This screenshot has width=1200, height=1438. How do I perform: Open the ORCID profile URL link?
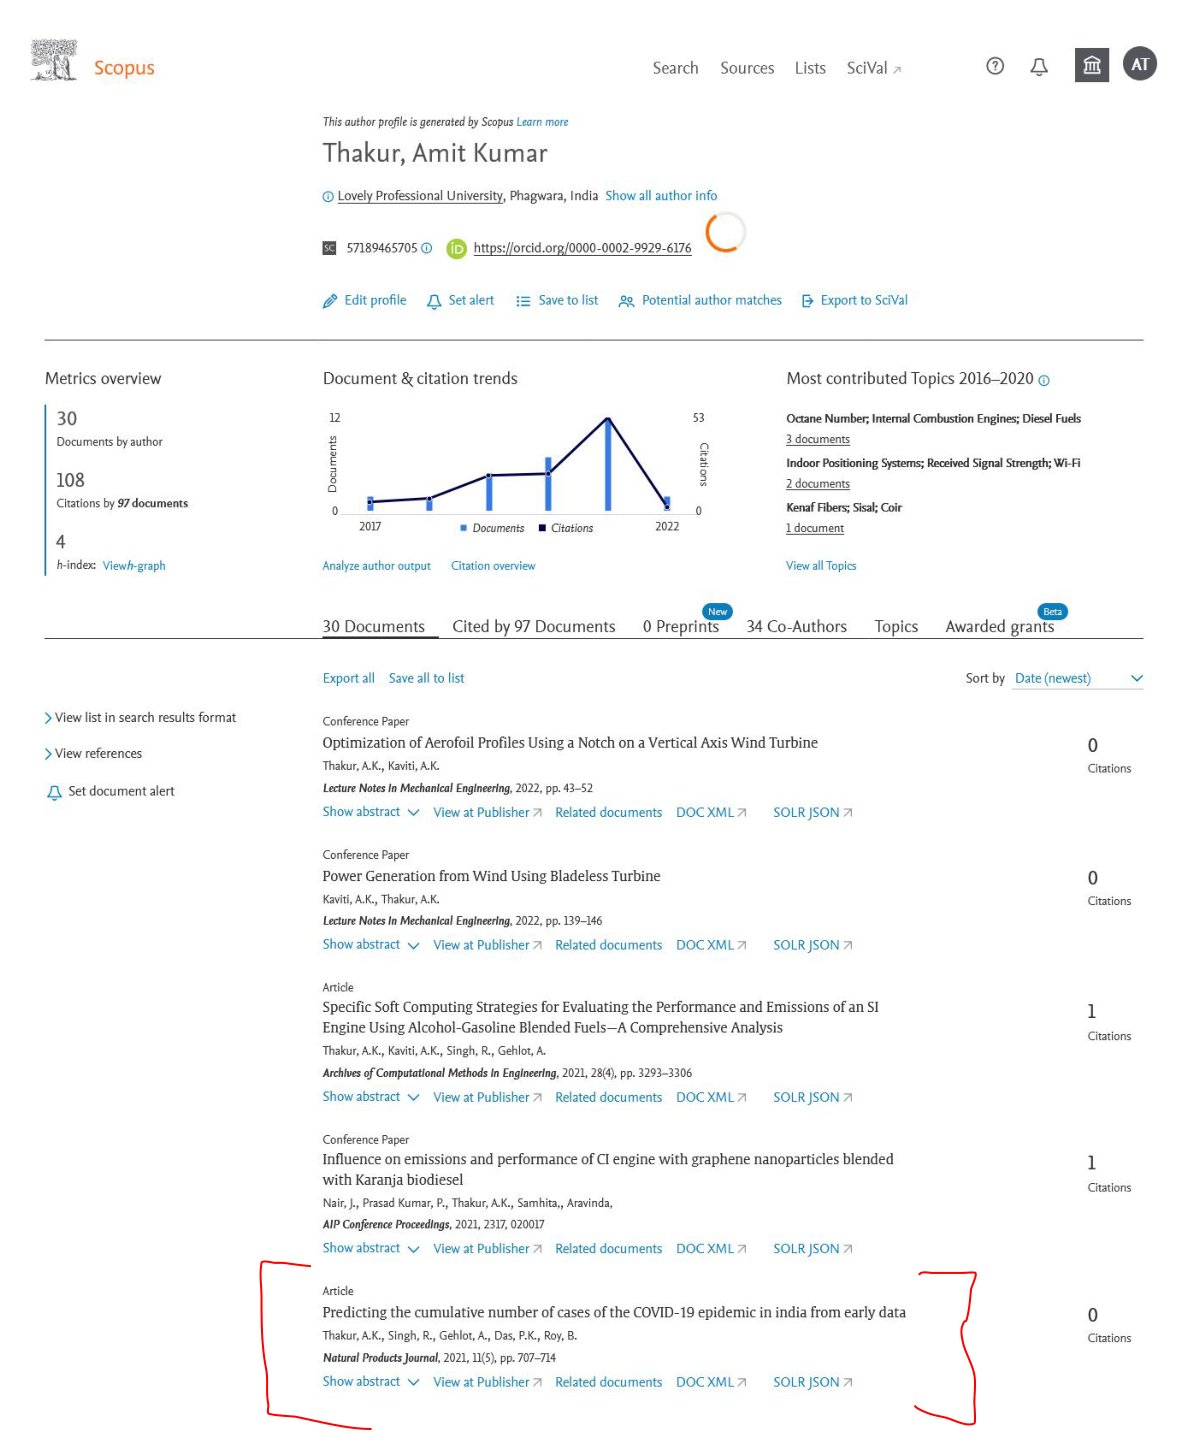(582, 248)
